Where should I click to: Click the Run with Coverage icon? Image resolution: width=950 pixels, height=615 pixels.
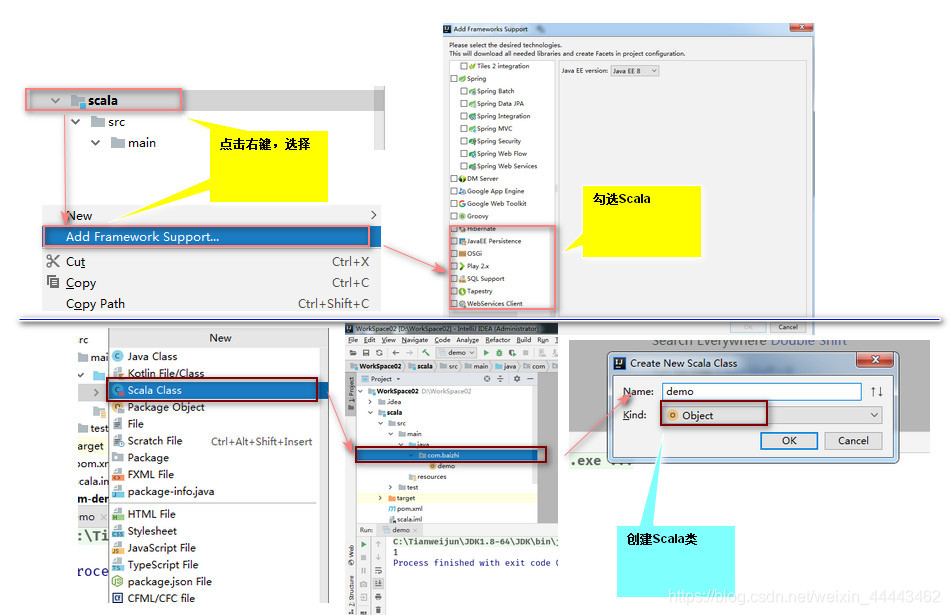pyautogui.click(x=513, y=353)
